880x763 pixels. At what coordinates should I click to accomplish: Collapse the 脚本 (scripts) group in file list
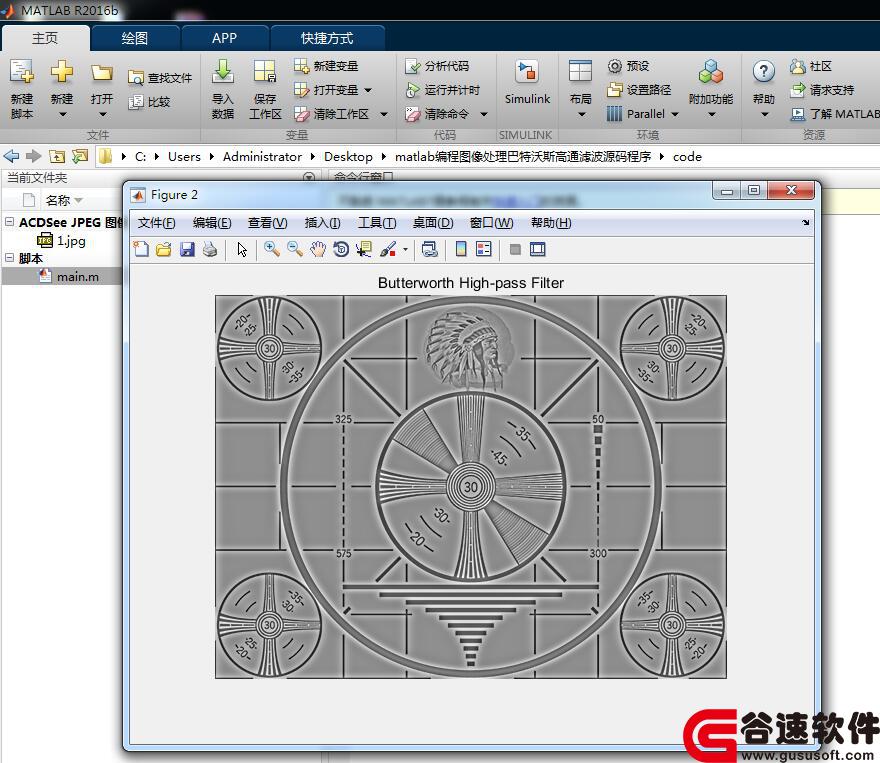click(x=9, y=258)
